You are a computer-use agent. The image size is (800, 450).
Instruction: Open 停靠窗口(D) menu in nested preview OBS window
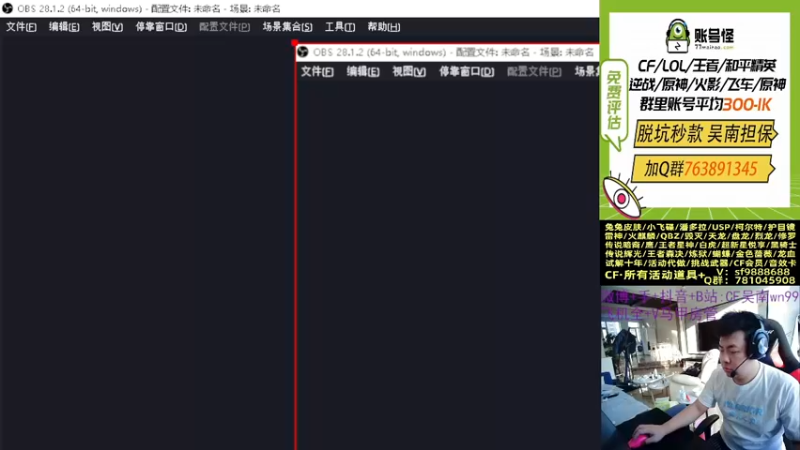466,71
